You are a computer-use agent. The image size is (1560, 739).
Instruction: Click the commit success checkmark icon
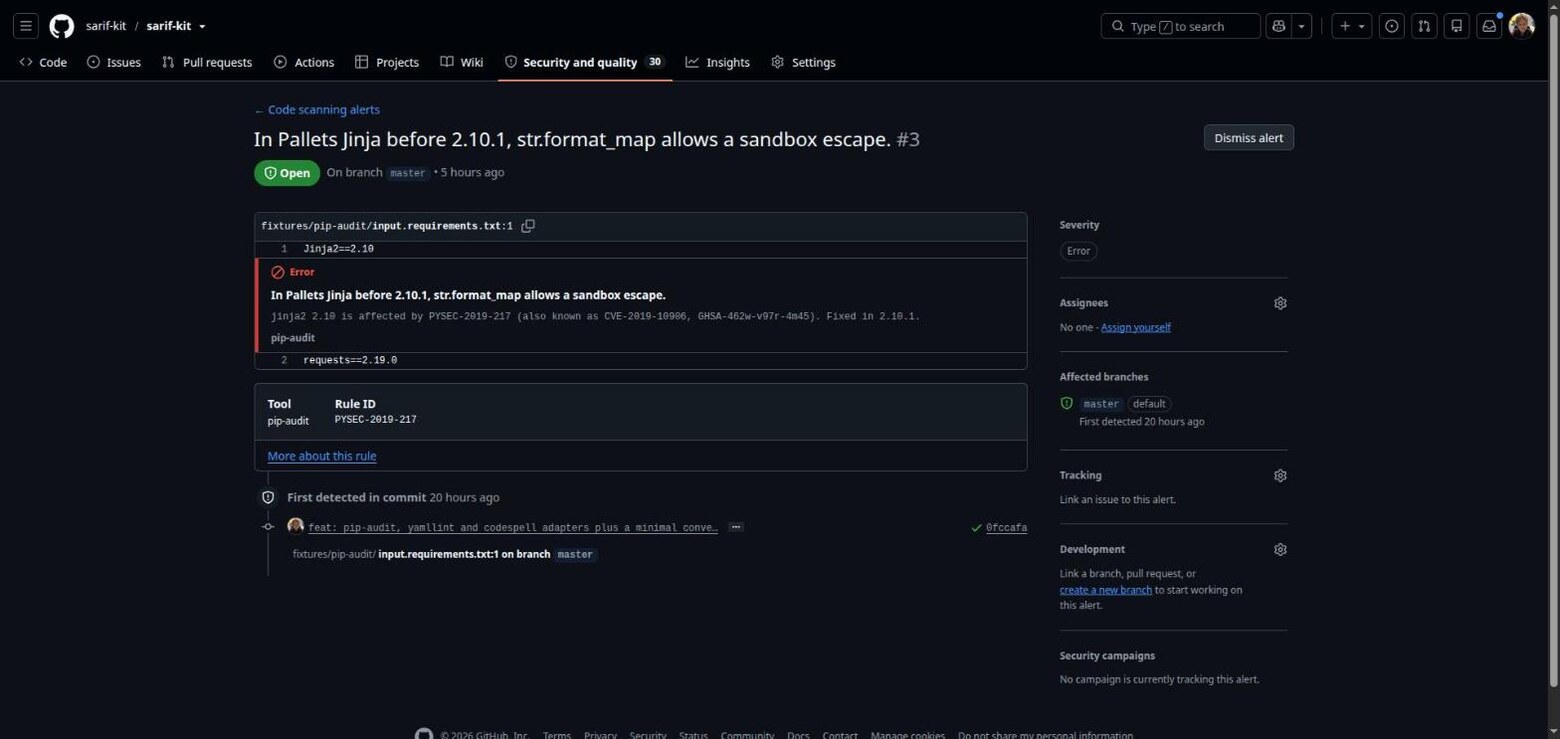click(x=976, y=527)
